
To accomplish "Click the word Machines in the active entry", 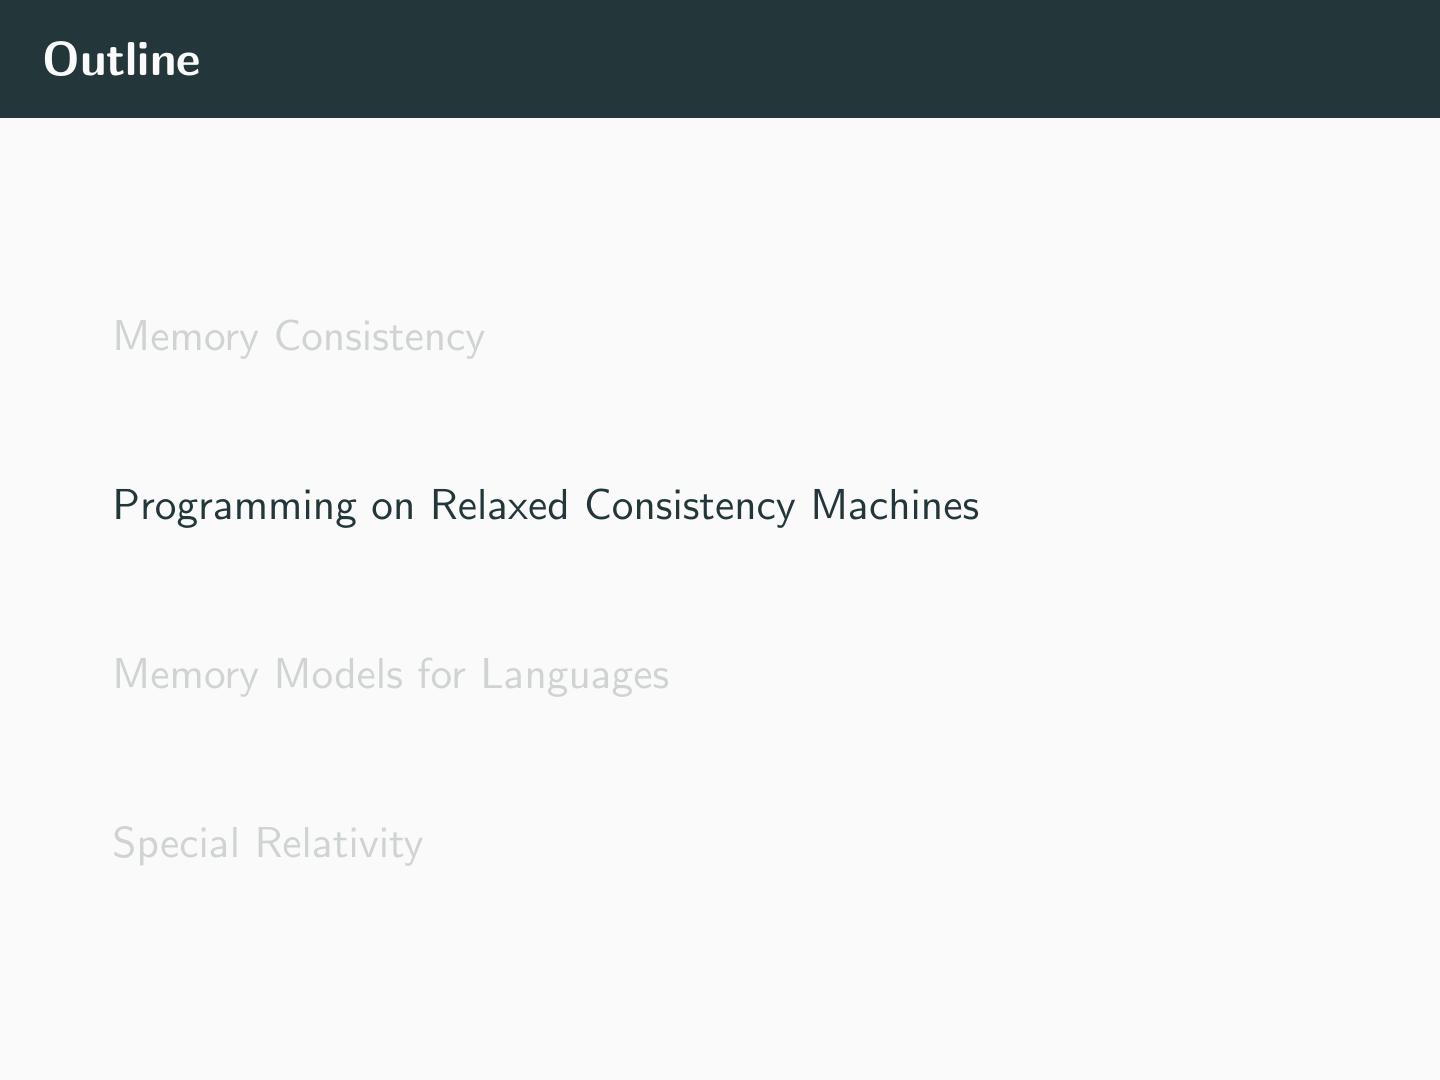I will (x=895, y=506).
